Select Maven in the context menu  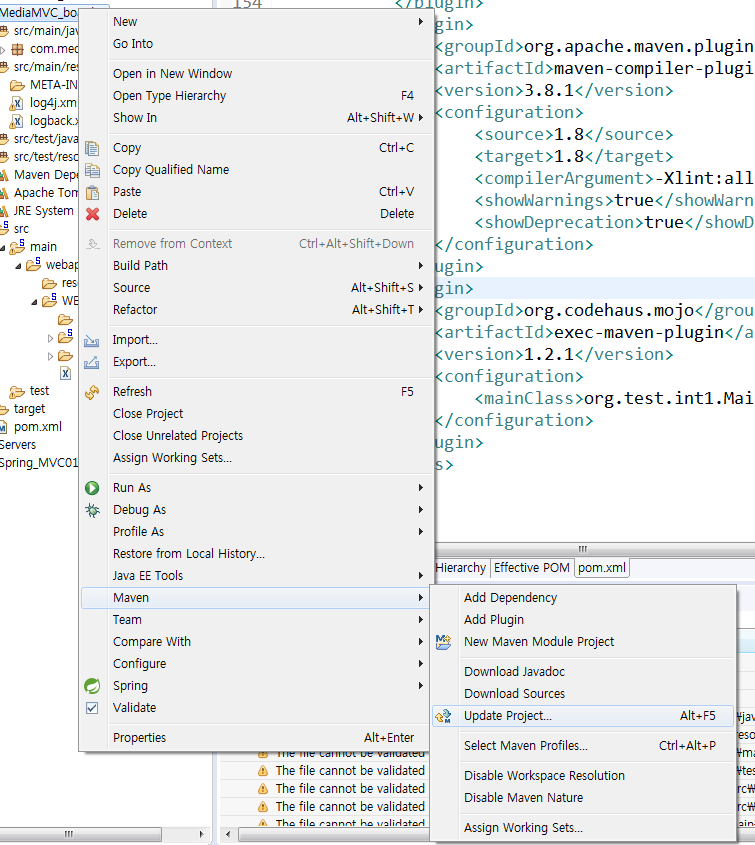[x=256, y=598]
